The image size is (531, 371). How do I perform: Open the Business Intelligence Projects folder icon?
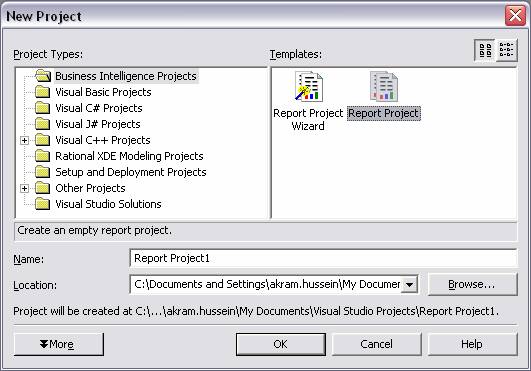pos(43,76)
